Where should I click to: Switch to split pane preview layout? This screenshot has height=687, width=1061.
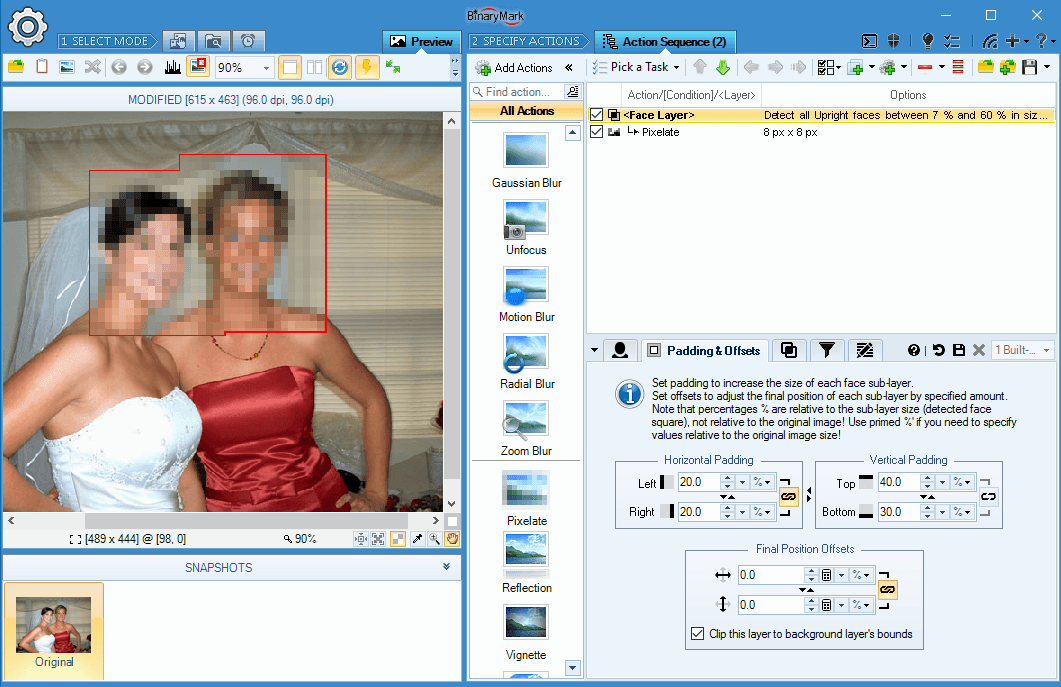[315, 67]
